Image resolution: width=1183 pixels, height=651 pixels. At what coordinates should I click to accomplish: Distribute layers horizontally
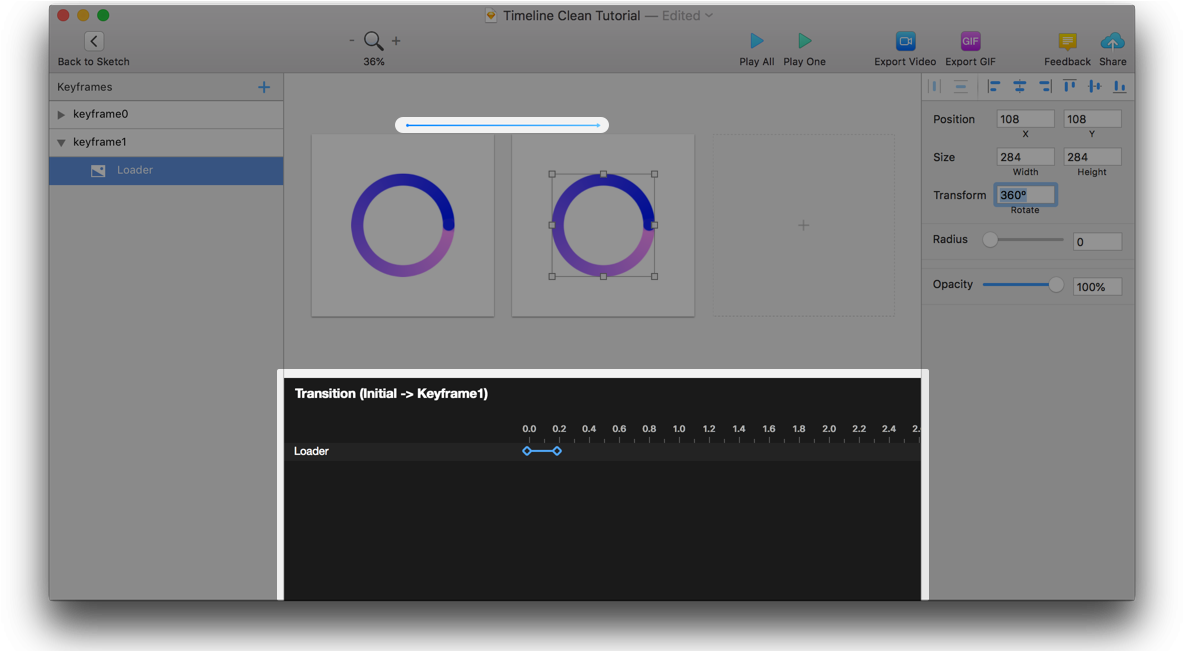[x=935, y=87]
